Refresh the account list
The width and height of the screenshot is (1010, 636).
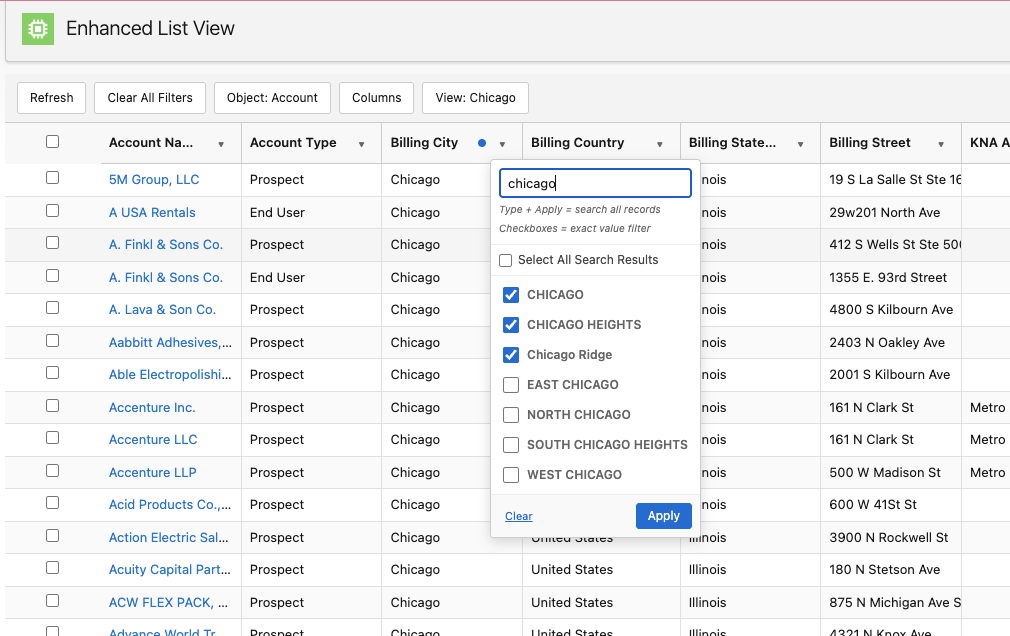[51, 97]
